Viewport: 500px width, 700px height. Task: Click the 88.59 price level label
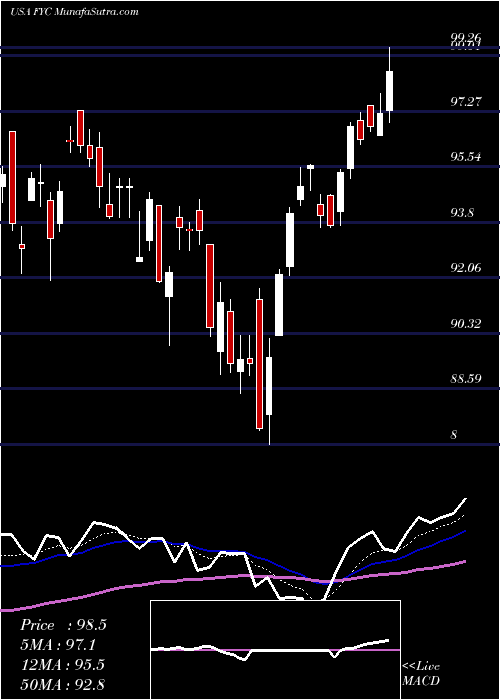(x=466, y=379)
